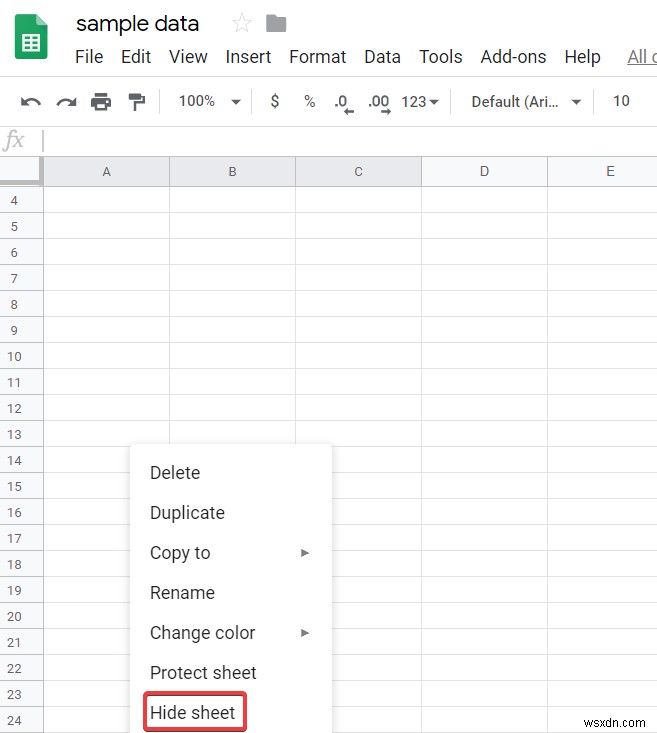Select row 10 header
This screenshot has height=733, width=657.
[x=21, y=357]
